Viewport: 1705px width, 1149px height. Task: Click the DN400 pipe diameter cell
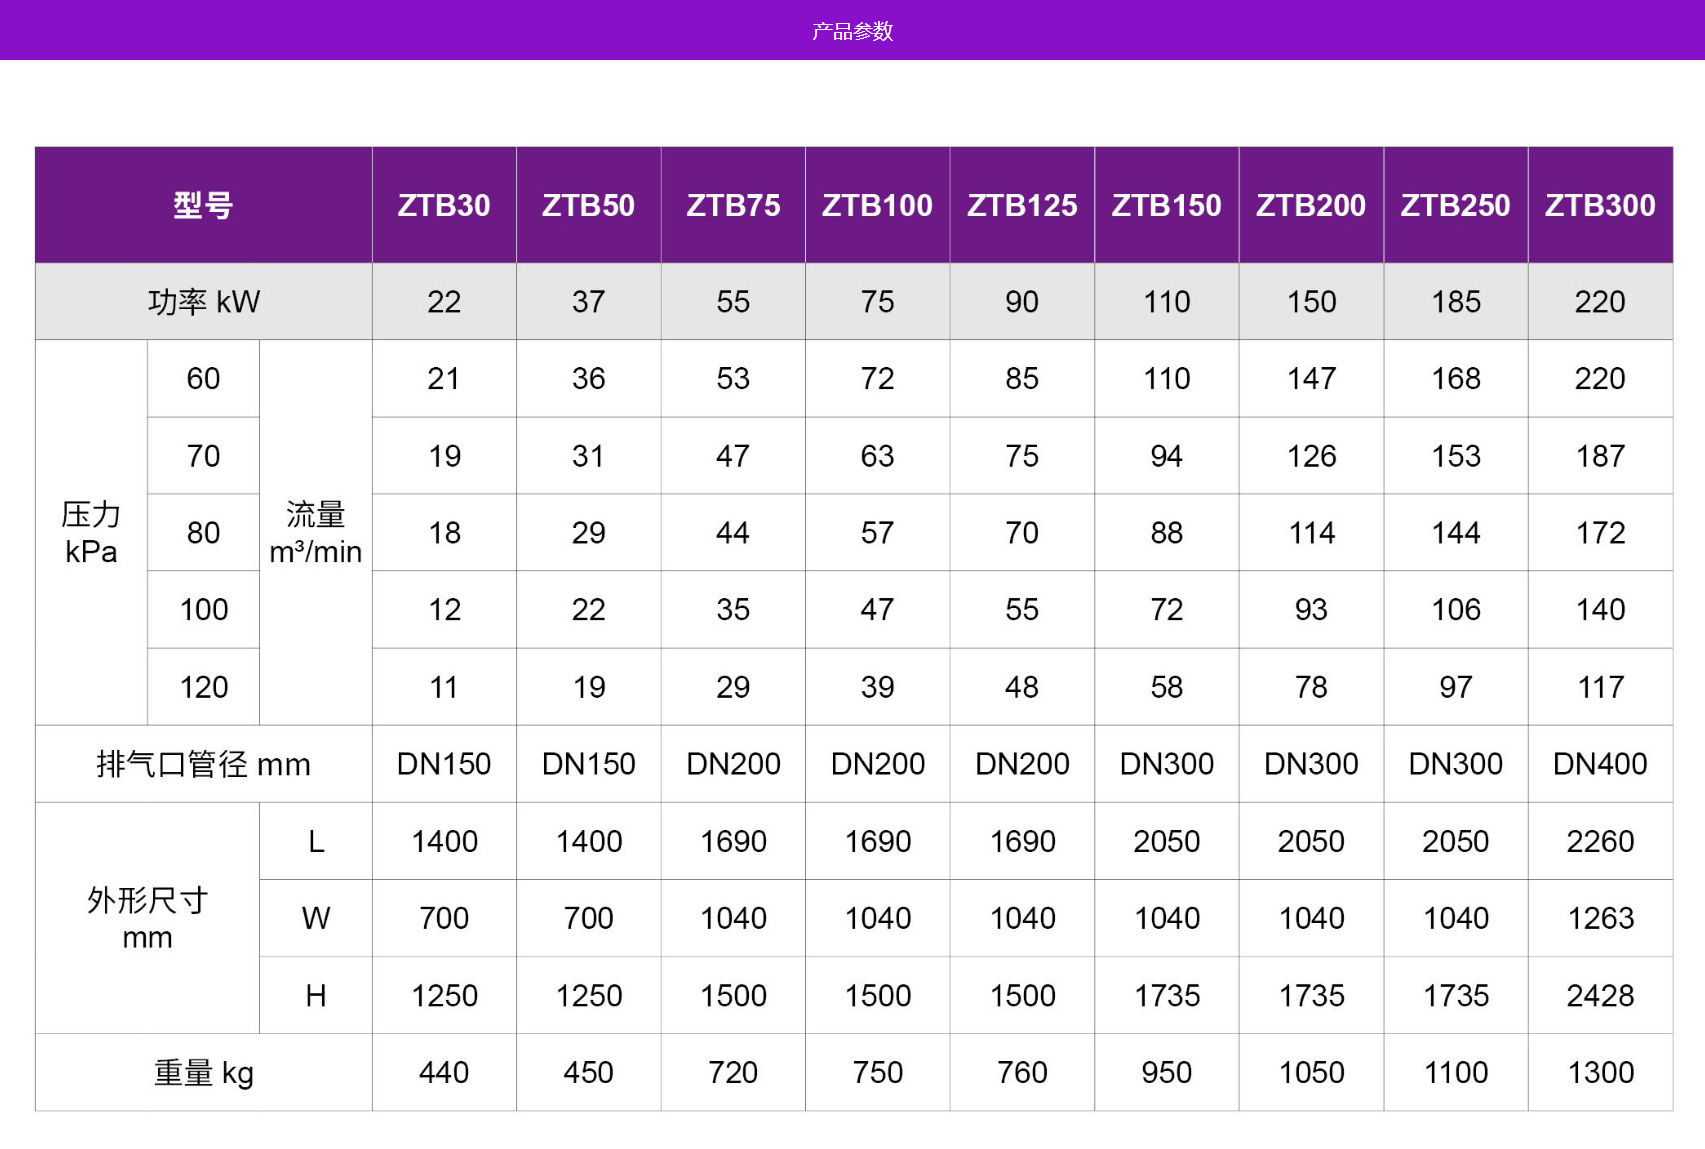pos(1600,764)
